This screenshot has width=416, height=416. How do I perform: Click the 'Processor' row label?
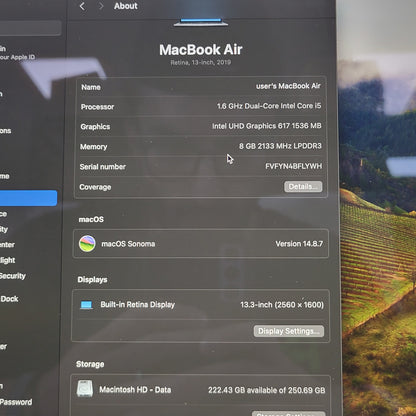(97, 107)
